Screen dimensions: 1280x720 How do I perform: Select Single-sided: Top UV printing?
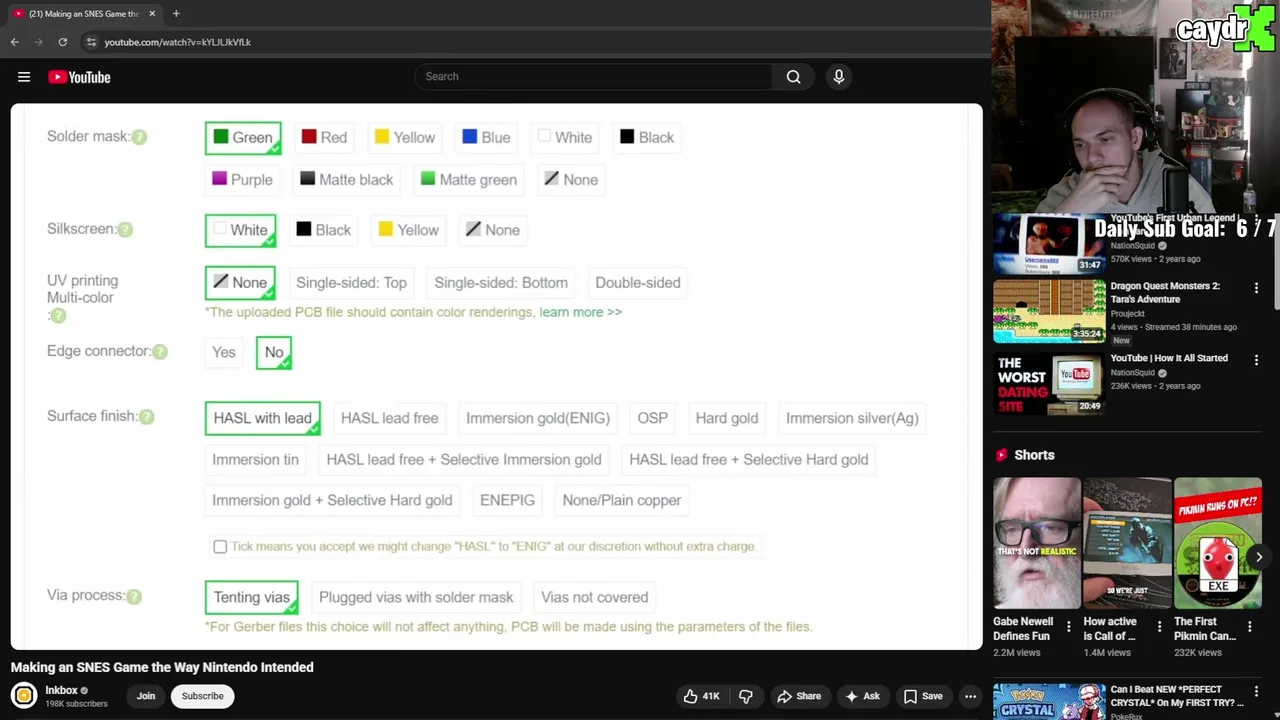coord(351,282)
